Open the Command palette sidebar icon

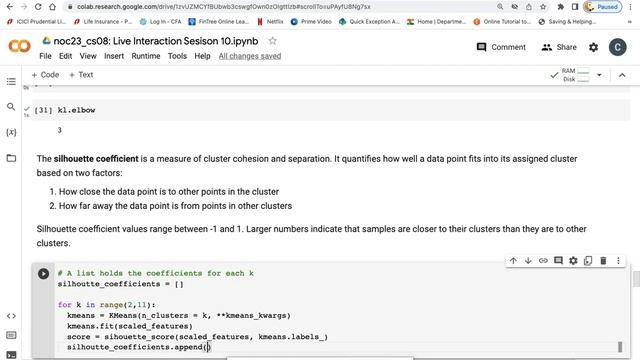click(11, 335)
